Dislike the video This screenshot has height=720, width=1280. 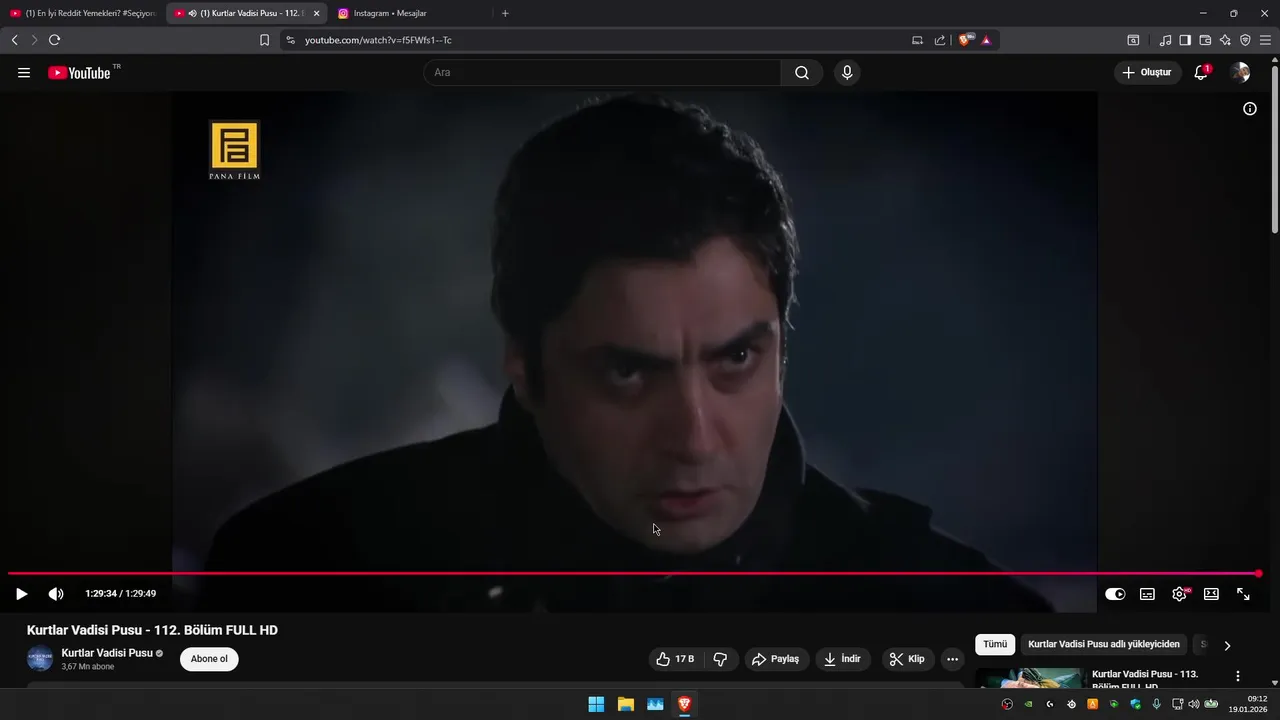pyautogui.click(x=720, y=659)
